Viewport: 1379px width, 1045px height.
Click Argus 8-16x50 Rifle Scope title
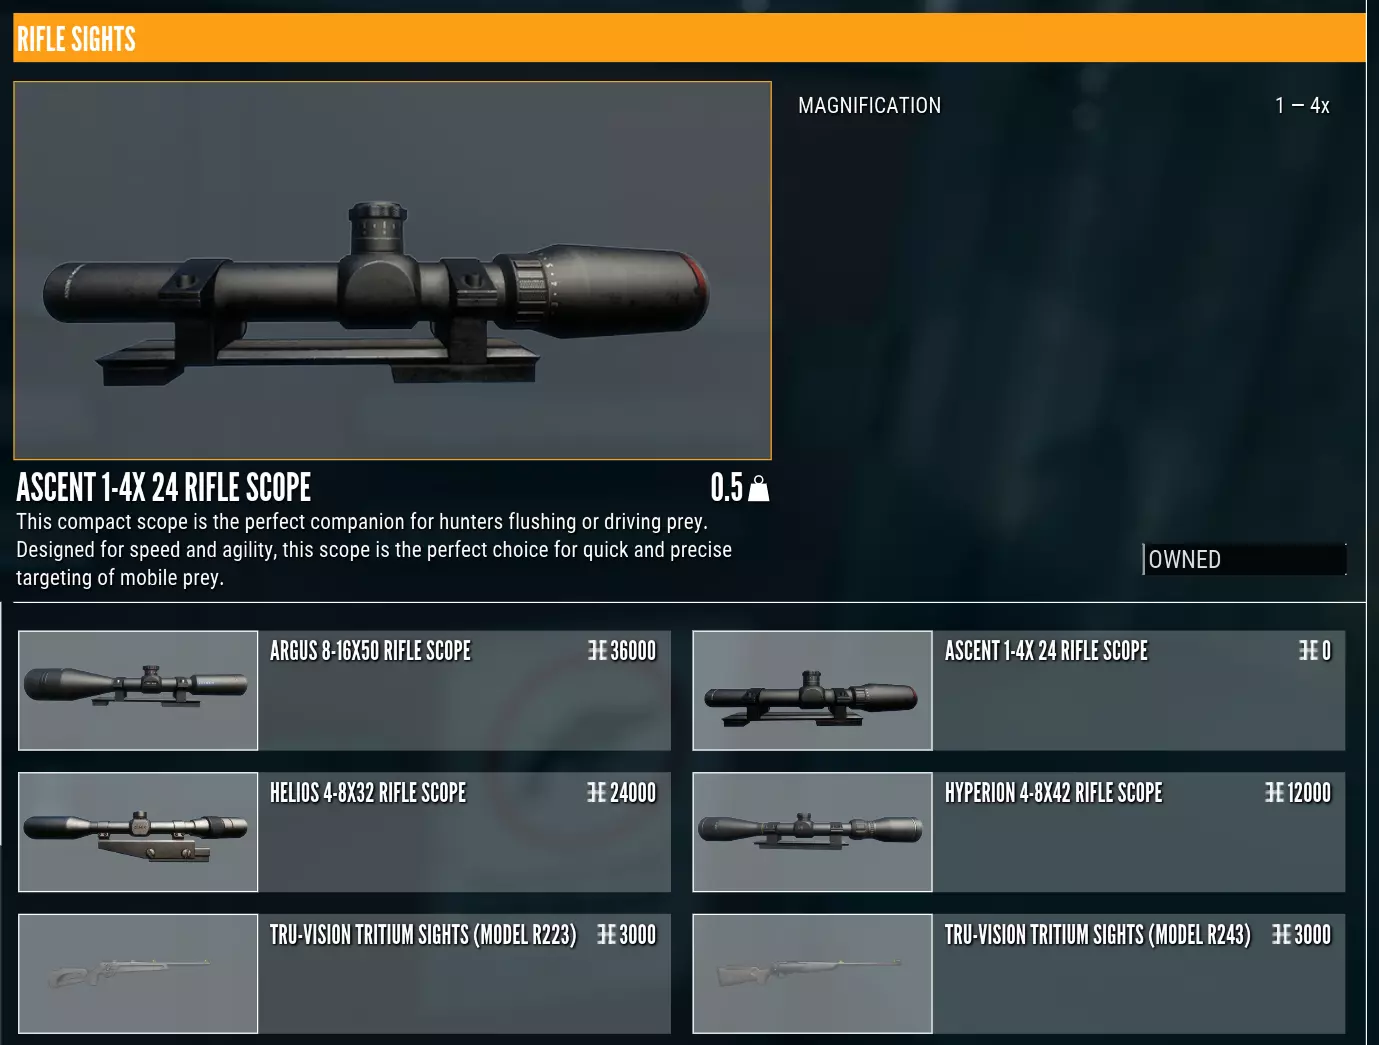tap(370, 651)
